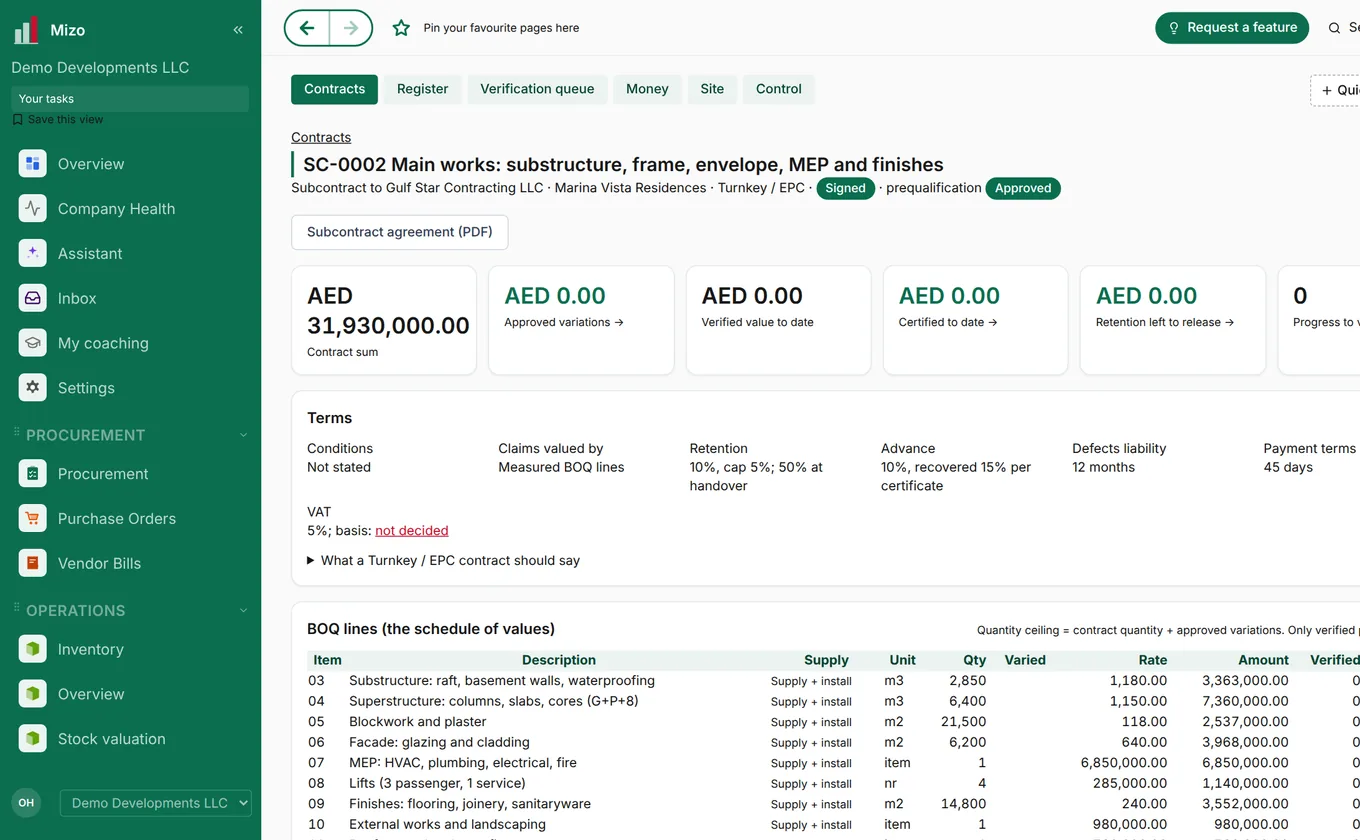Collapse the sidebar with double-chevron icon
Viewport: 1360px width, 840px height.
click(238, 30)
